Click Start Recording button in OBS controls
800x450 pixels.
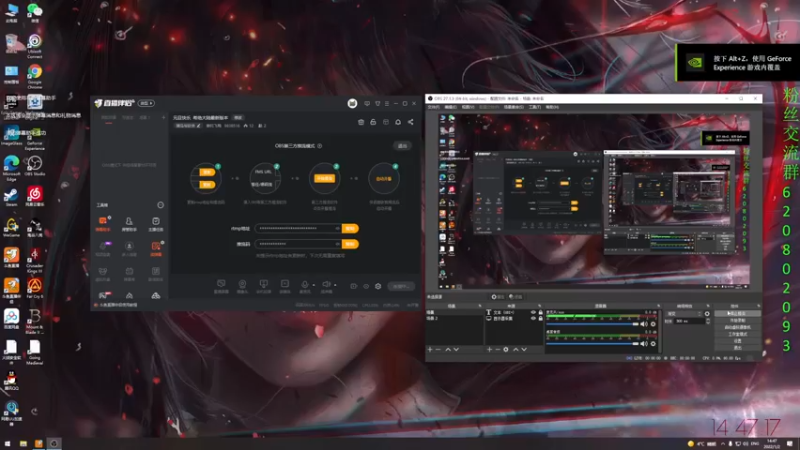(737, 320)
